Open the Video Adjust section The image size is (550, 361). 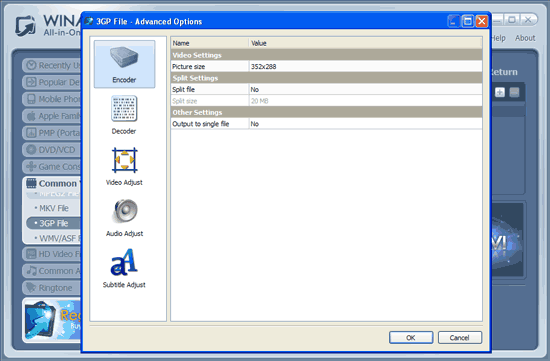(124, 166)
